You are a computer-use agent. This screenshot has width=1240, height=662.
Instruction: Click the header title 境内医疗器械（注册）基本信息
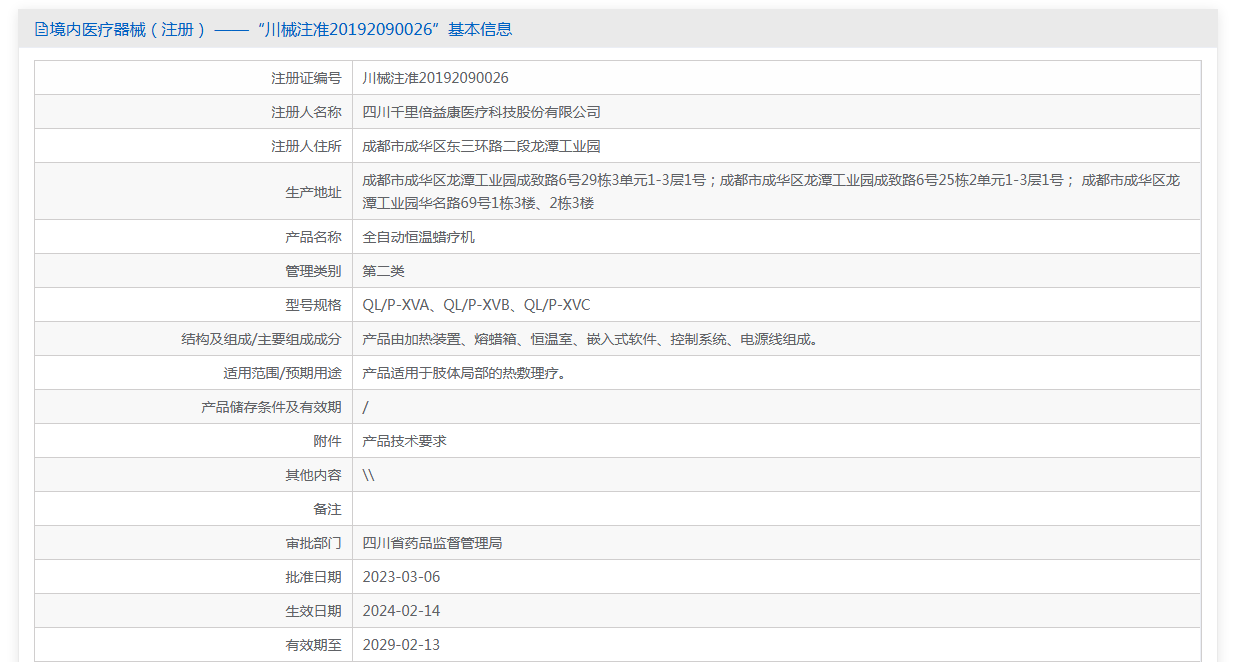click(281, 29)
